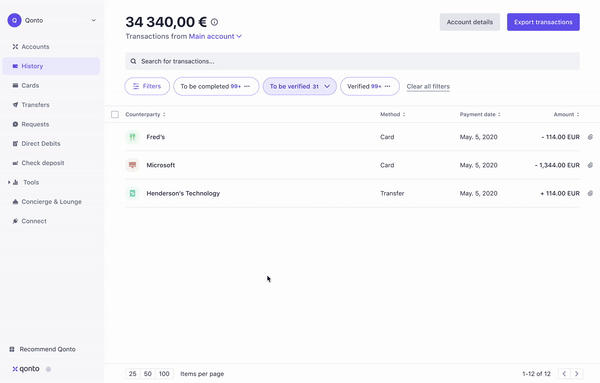
Task: Open the Filters button
Action: (147, 86)
